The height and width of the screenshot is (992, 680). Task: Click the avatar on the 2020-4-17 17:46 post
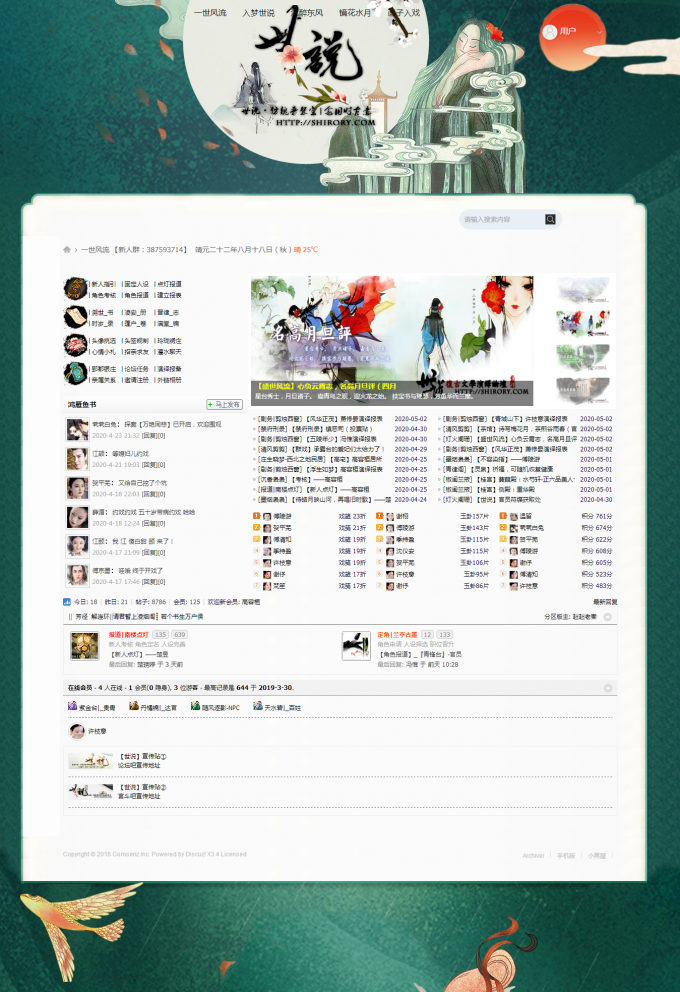[x=77, y=576]
